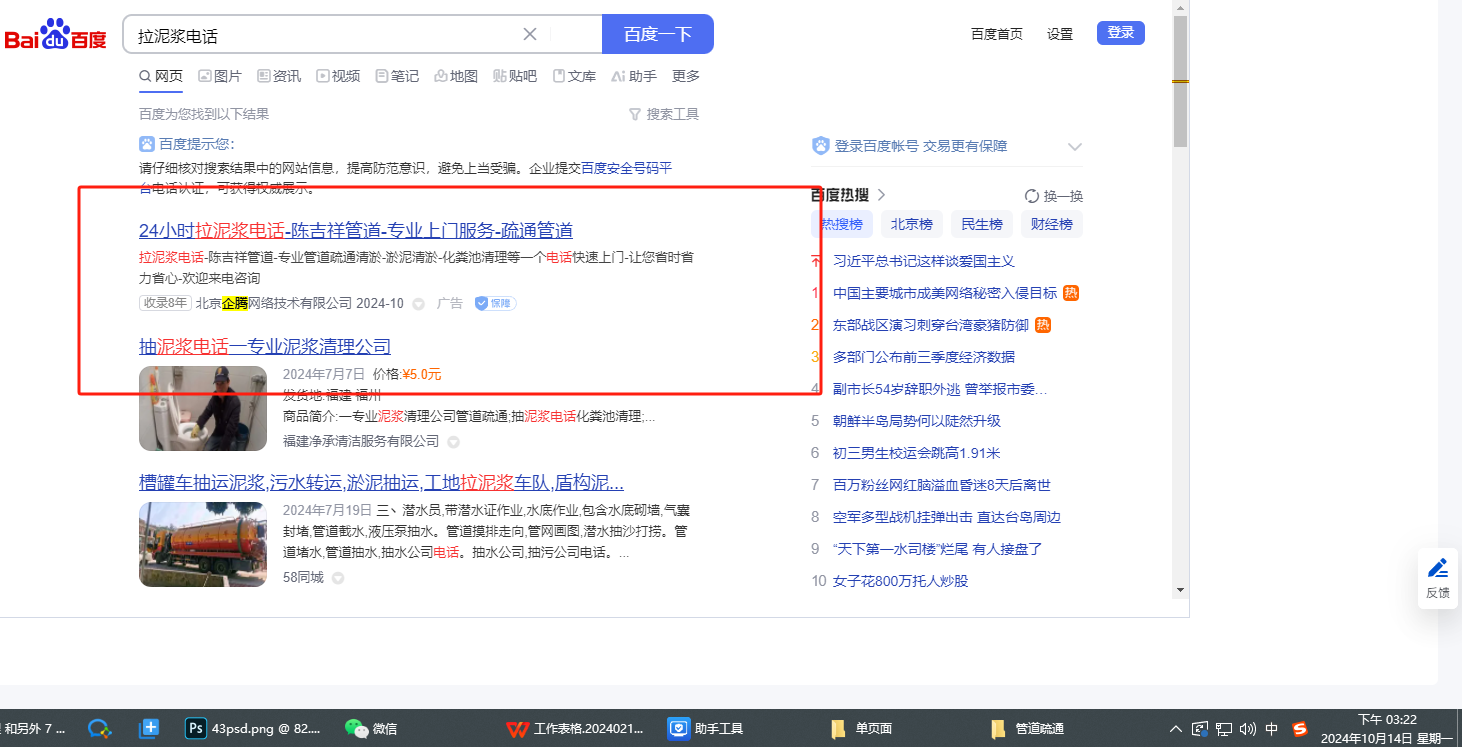Expand the arrow next to 58同城 source

pyautogui.click(x=338, y=578)
